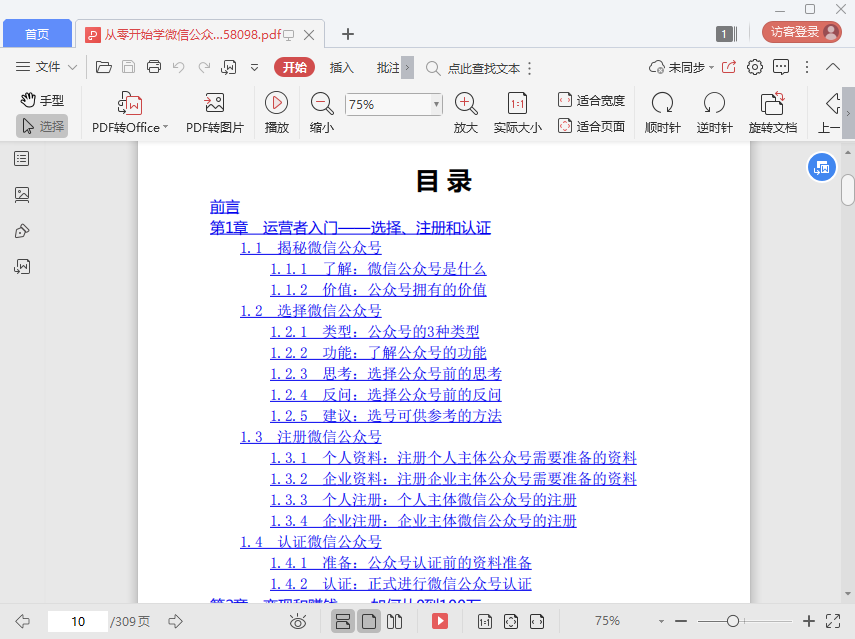Choose 适合宽度 fit option
This screenshot has width=855, height=639.
click(x=591, y=100)
